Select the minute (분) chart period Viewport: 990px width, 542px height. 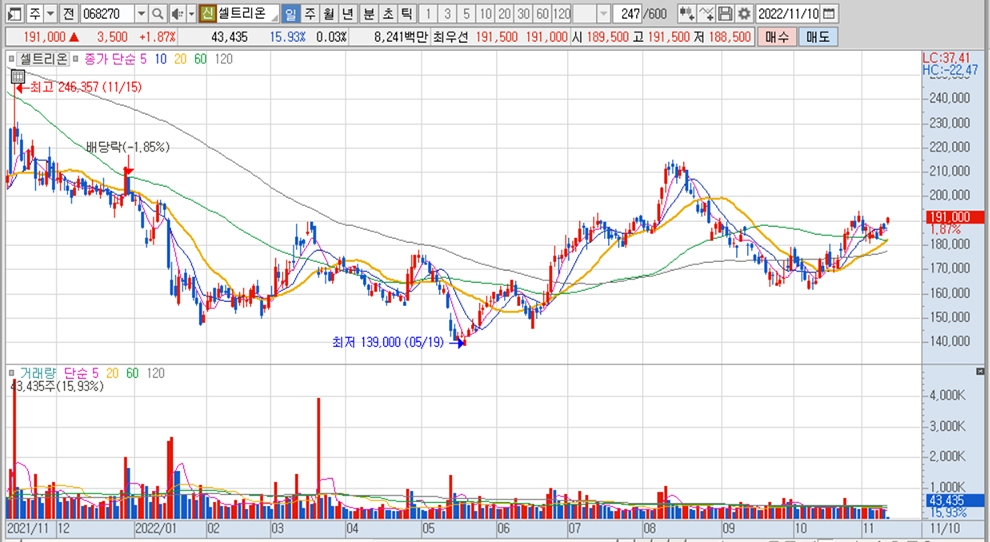click(367, 14)
